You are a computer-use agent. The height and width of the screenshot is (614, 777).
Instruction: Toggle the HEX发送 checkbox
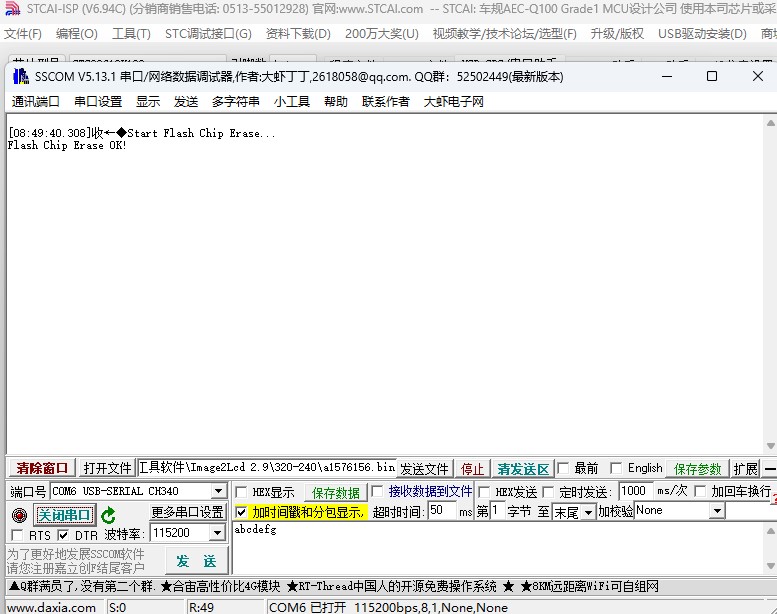(x=484, y=492)
